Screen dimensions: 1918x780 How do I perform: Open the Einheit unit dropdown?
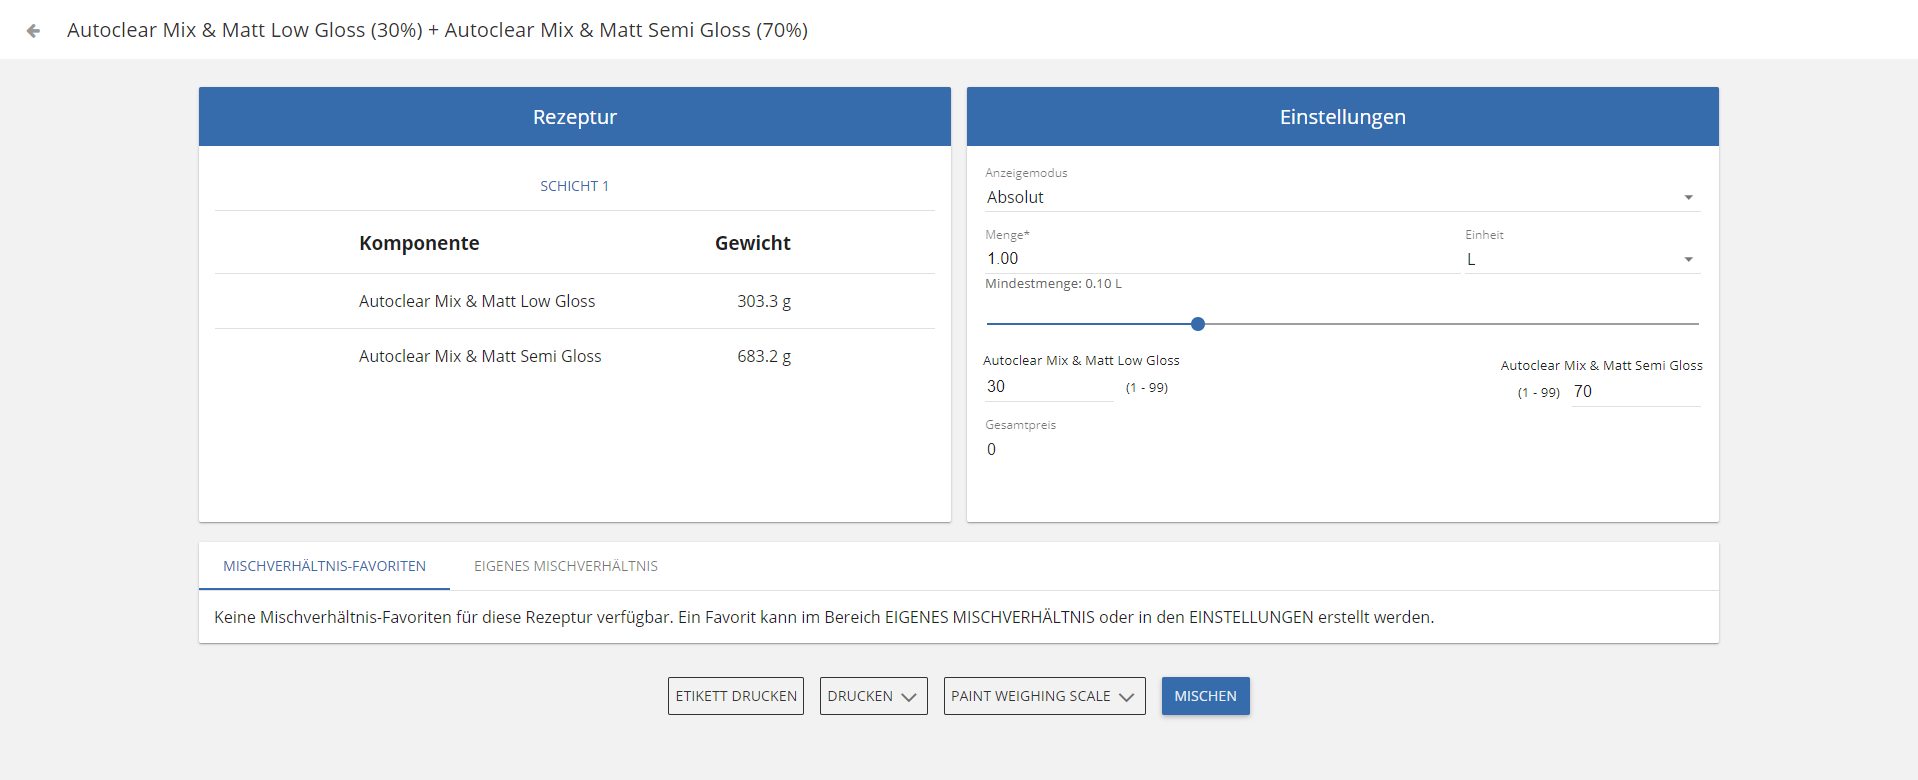point(1582,259)
